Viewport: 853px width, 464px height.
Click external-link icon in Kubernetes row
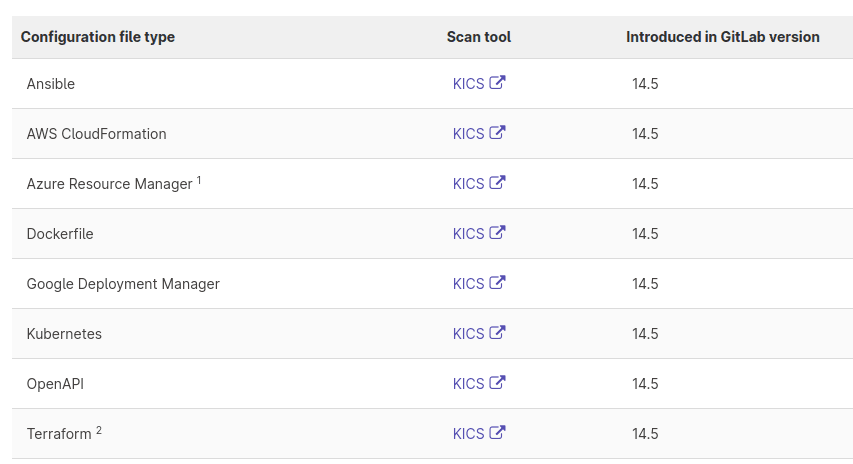tap(497, 333)
